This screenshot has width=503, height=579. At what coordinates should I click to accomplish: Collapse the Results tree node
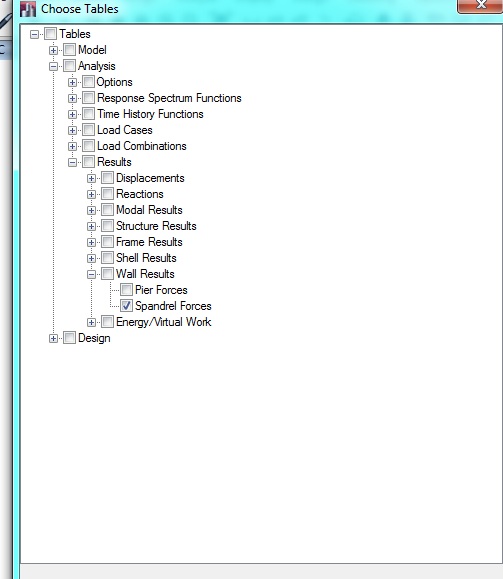tap(72, 162)
